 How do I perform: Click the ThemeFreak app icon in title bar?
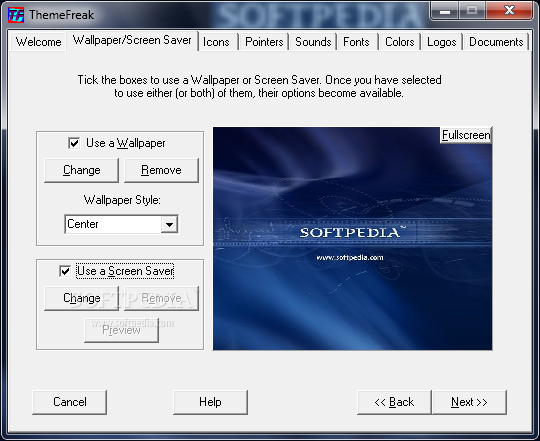click(16, 15)
